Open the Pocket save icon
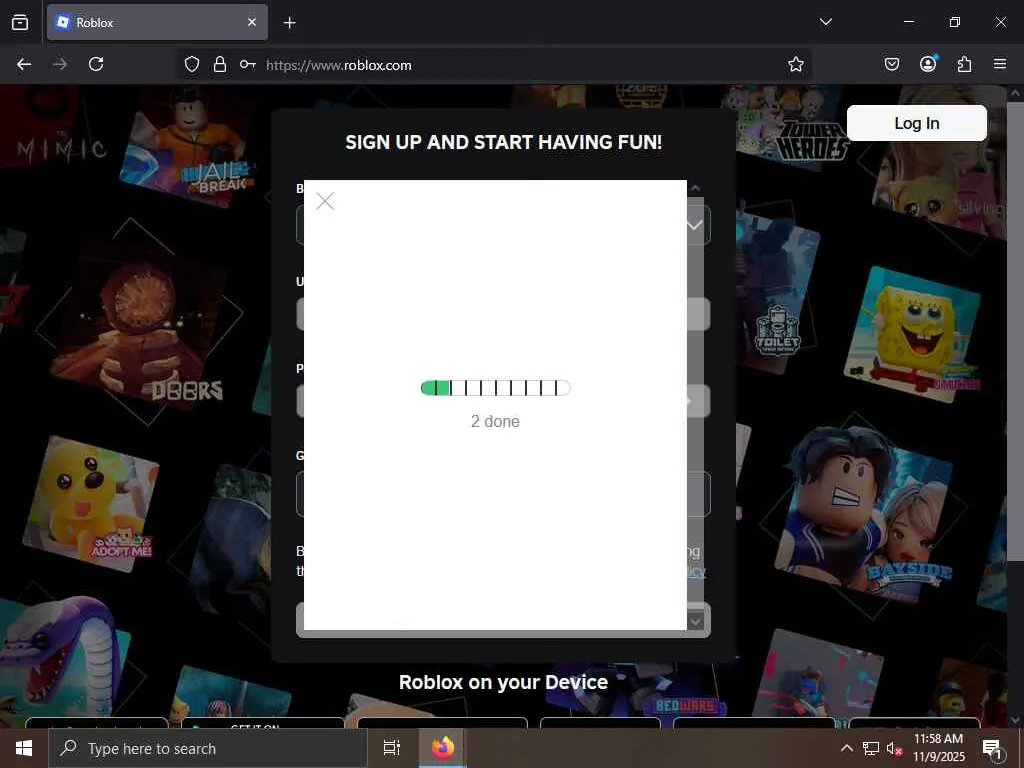 pos(892,64)
